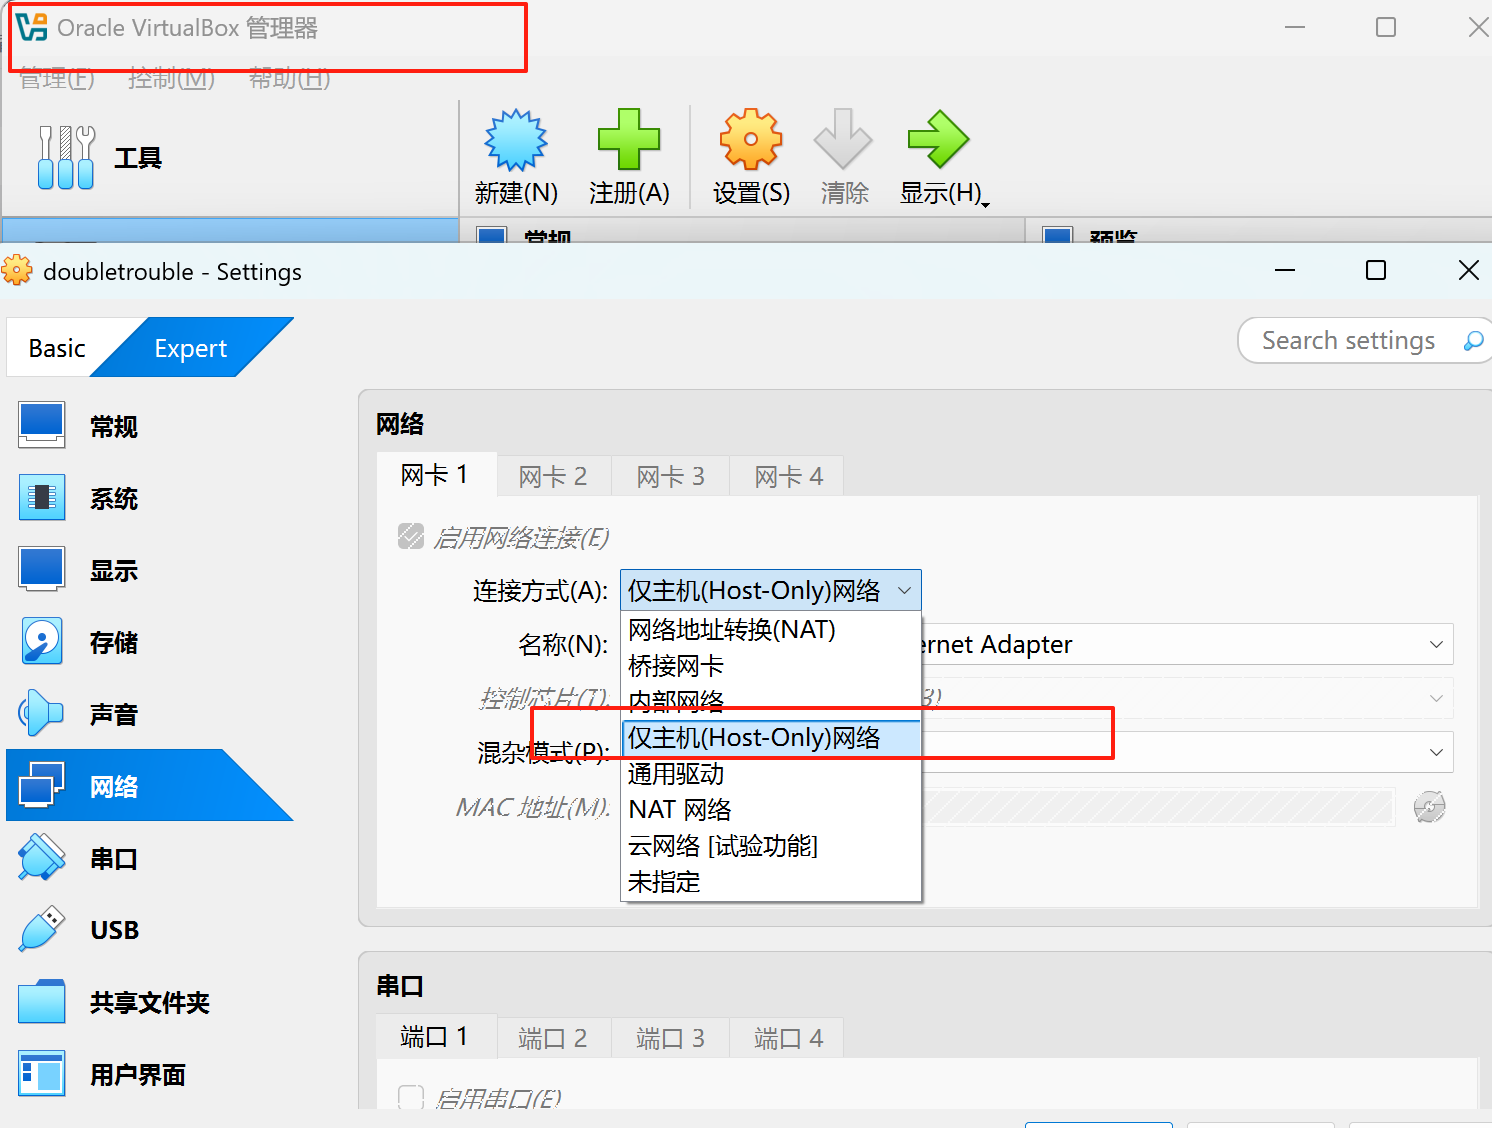Open the Help (帮助) menu
This screenshot has height=1128, width=1492.
click(289, 79)
